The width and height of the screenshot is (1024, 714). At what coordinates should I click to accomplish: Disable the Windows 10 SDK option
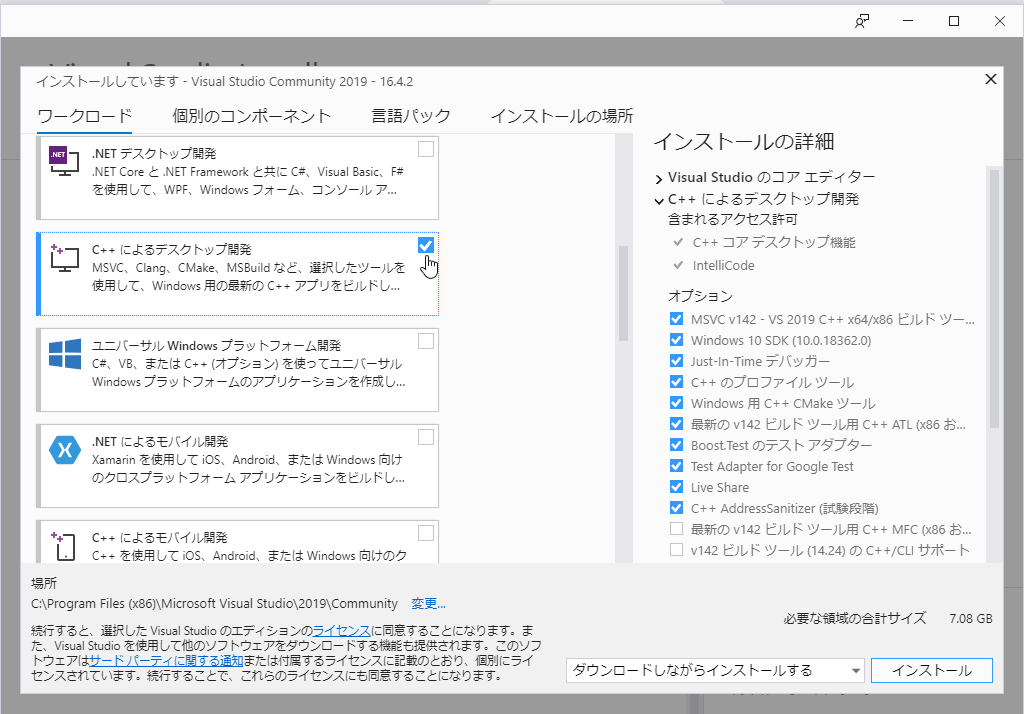[x=676, y=340]
